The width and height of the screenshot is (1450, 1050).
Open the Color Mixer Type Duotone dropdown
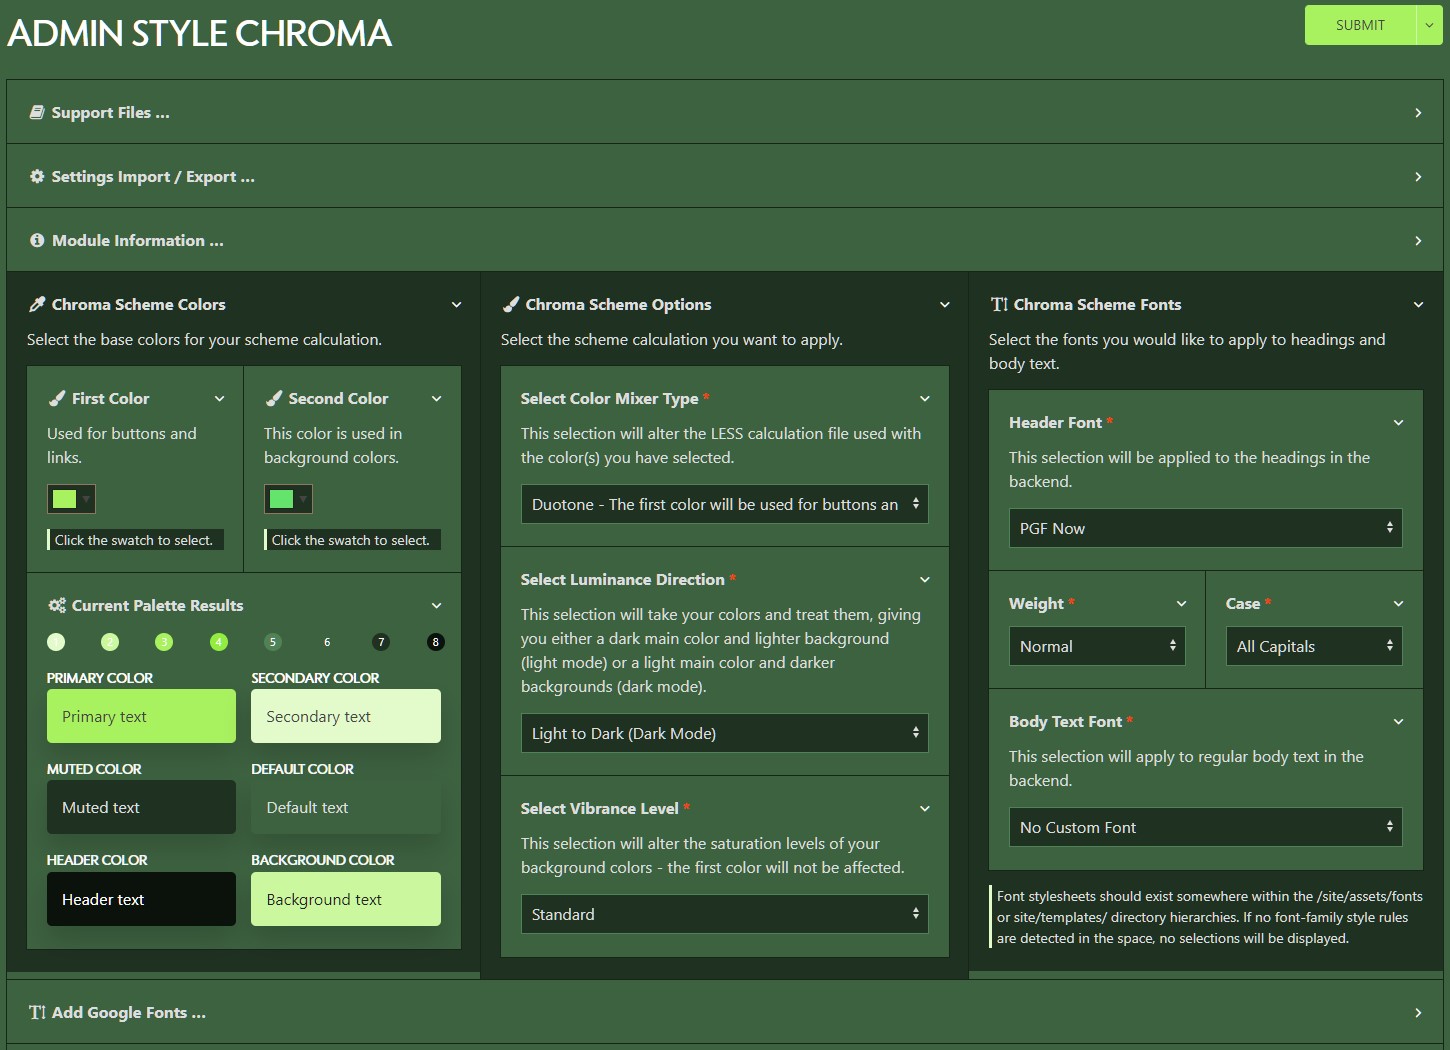click(x=724, y=505)
